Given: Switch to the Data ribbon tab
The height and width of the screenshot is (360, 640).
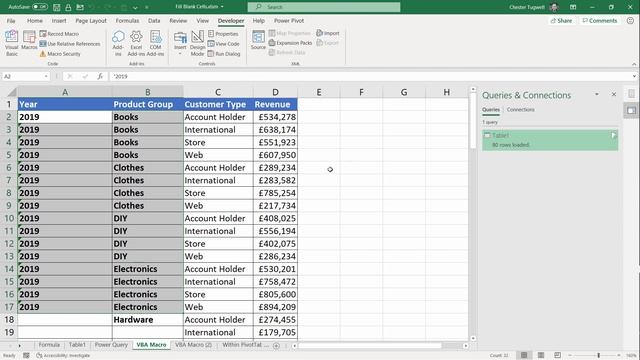Looking at the screenshot, I should point(154,20).
